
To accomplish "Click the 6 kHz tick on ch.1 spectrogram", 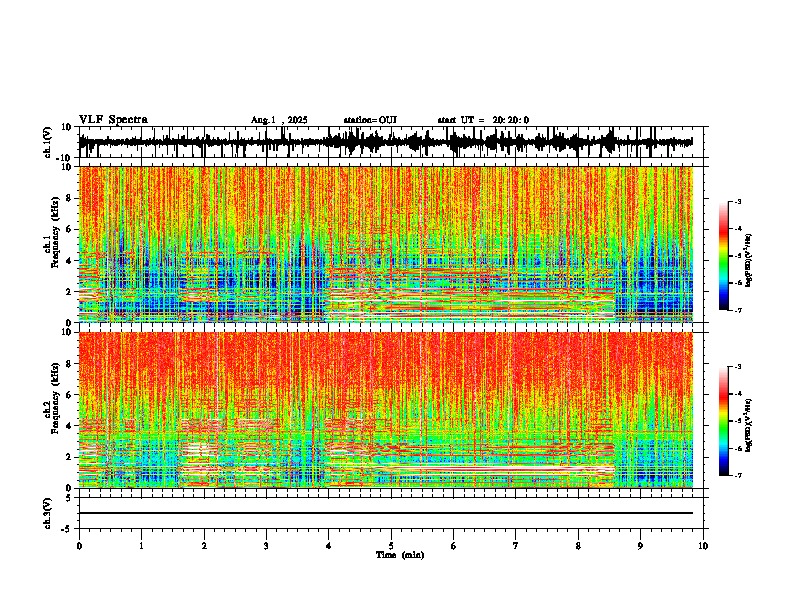I will [71, 229].
